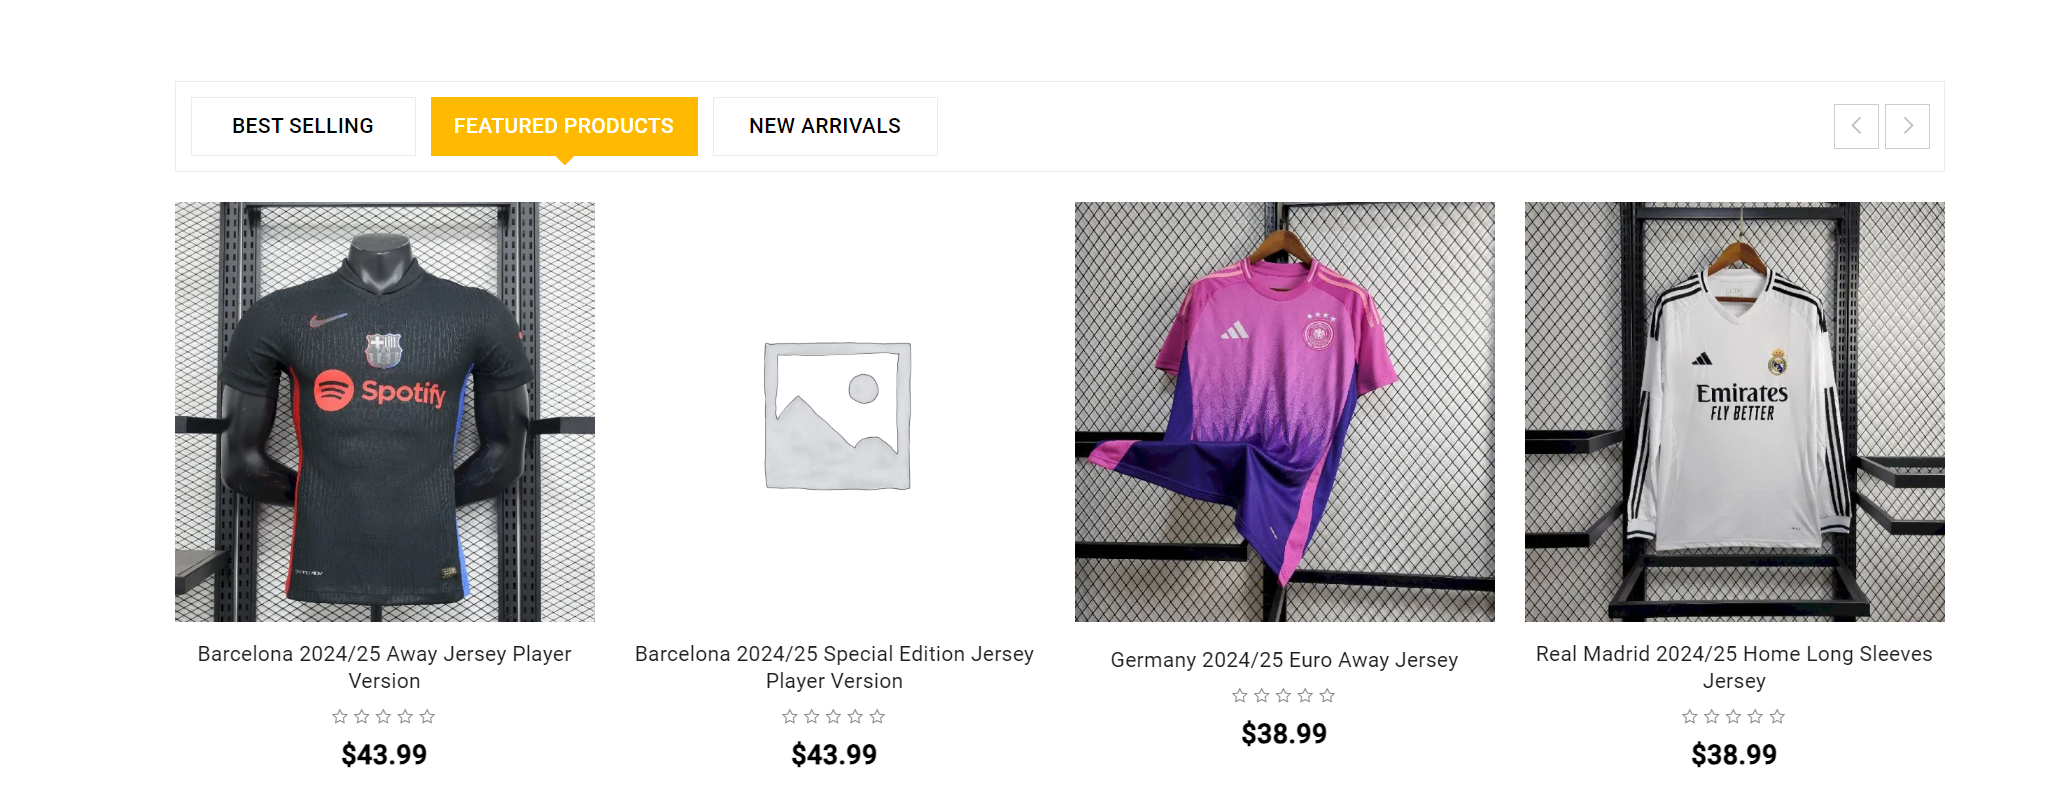Open the pink Germany Euro Away Jersey image
The width and height of the screenshot is (2067, 802).
click(1284, 411)
